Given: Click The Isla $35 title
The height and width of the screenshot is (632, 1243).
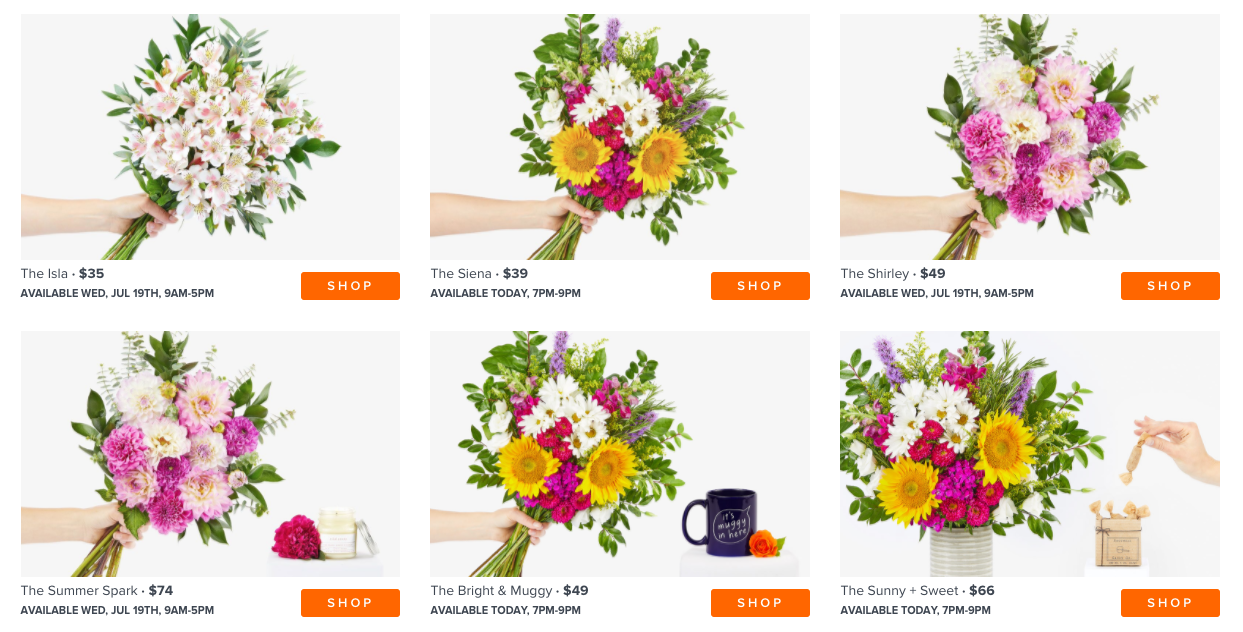Looking at the screenshot, I should pyautogui.click(x=62, y=274).
